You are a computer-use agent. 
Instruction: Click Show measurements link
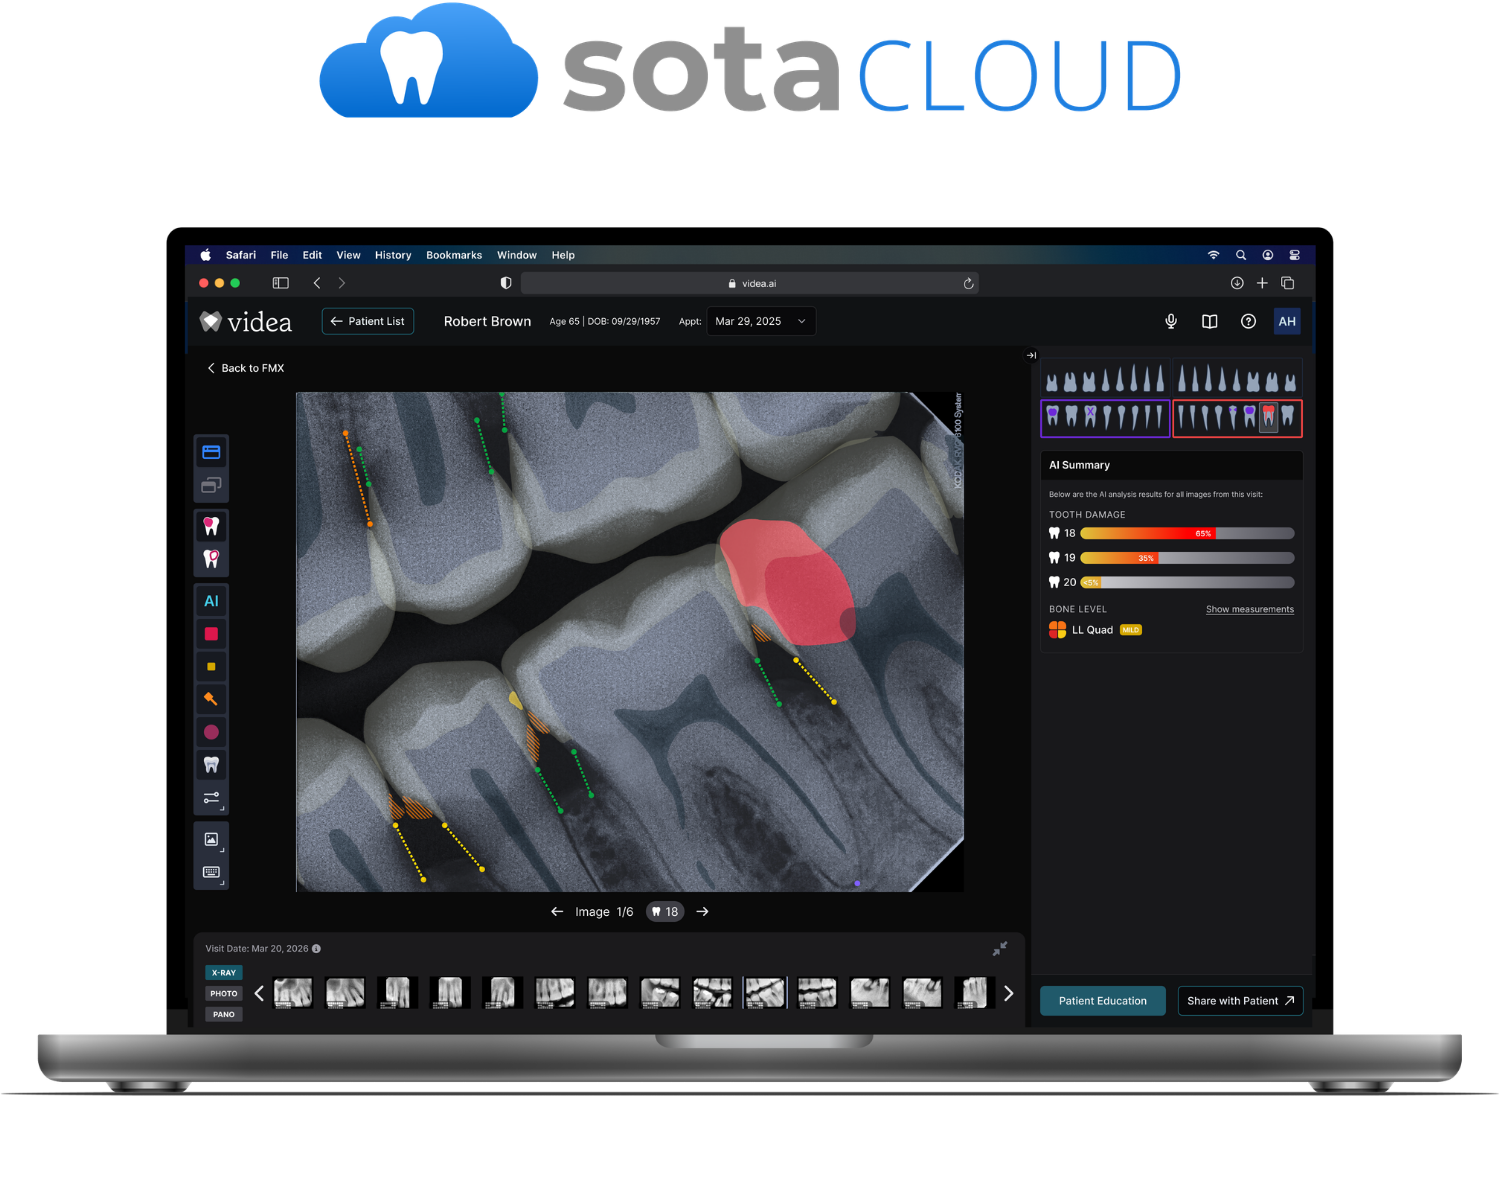1250,609
